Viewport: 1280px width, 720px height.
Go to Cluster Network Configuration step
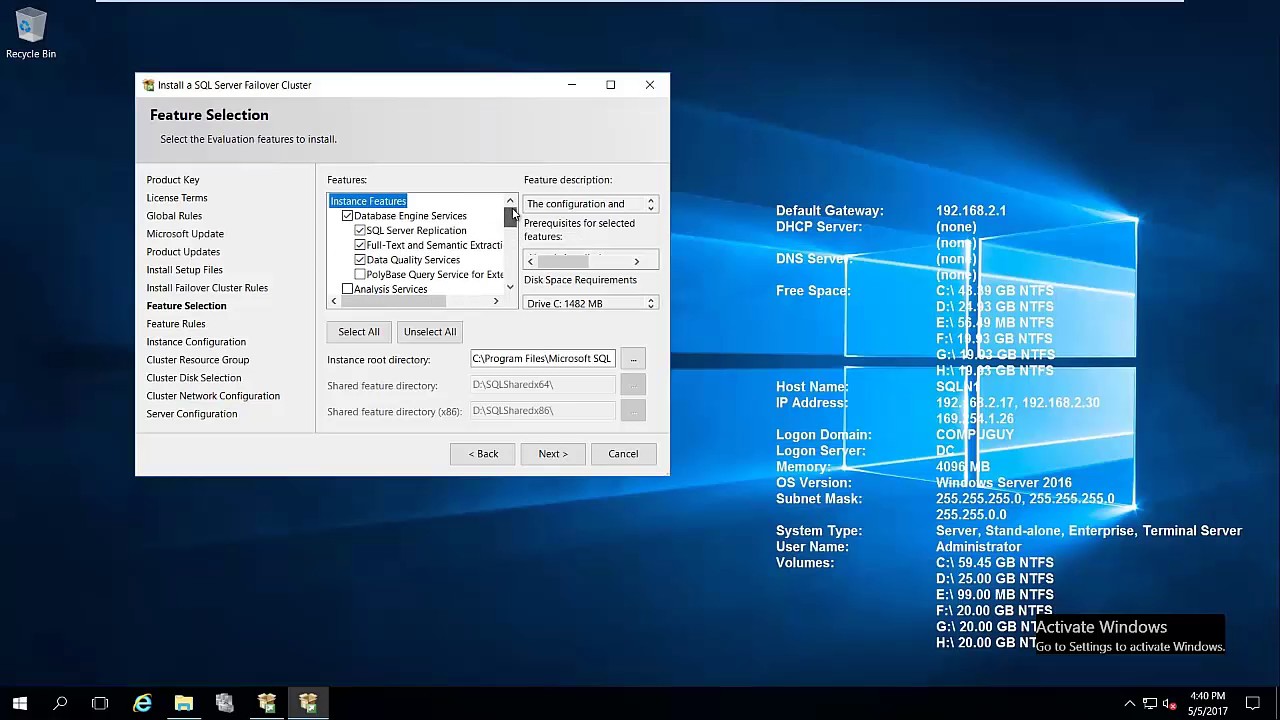pyautogui.click(x=213, y=396)
